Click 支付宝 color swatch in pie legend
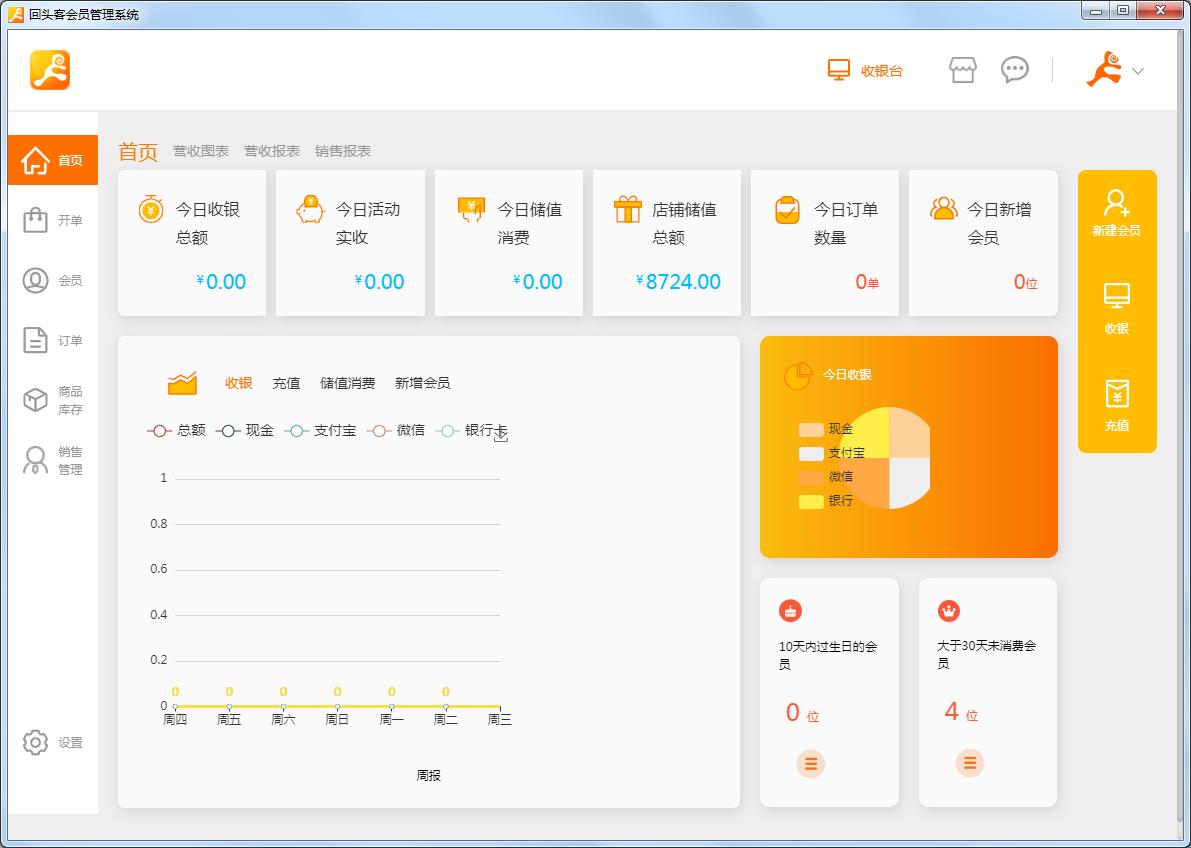Screen dimensions: 1191x848 811,454
